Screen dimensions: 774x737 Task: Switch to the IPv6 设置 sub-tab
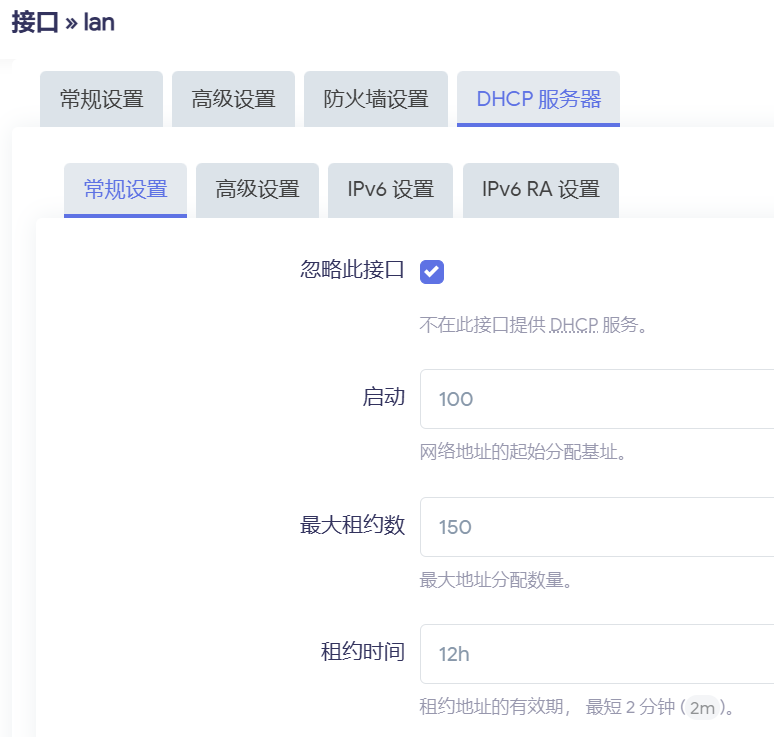coord(390,190)
